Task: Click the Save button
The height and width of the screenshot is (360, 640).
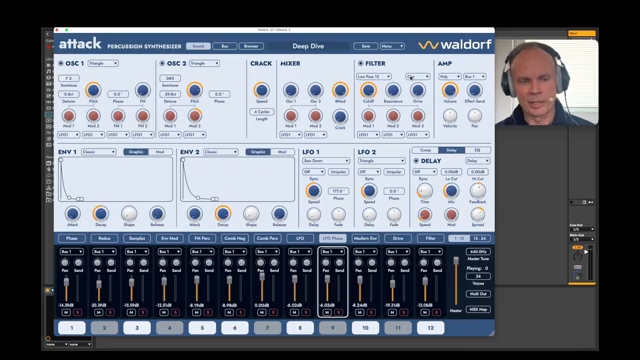Action: click(366, 46)
